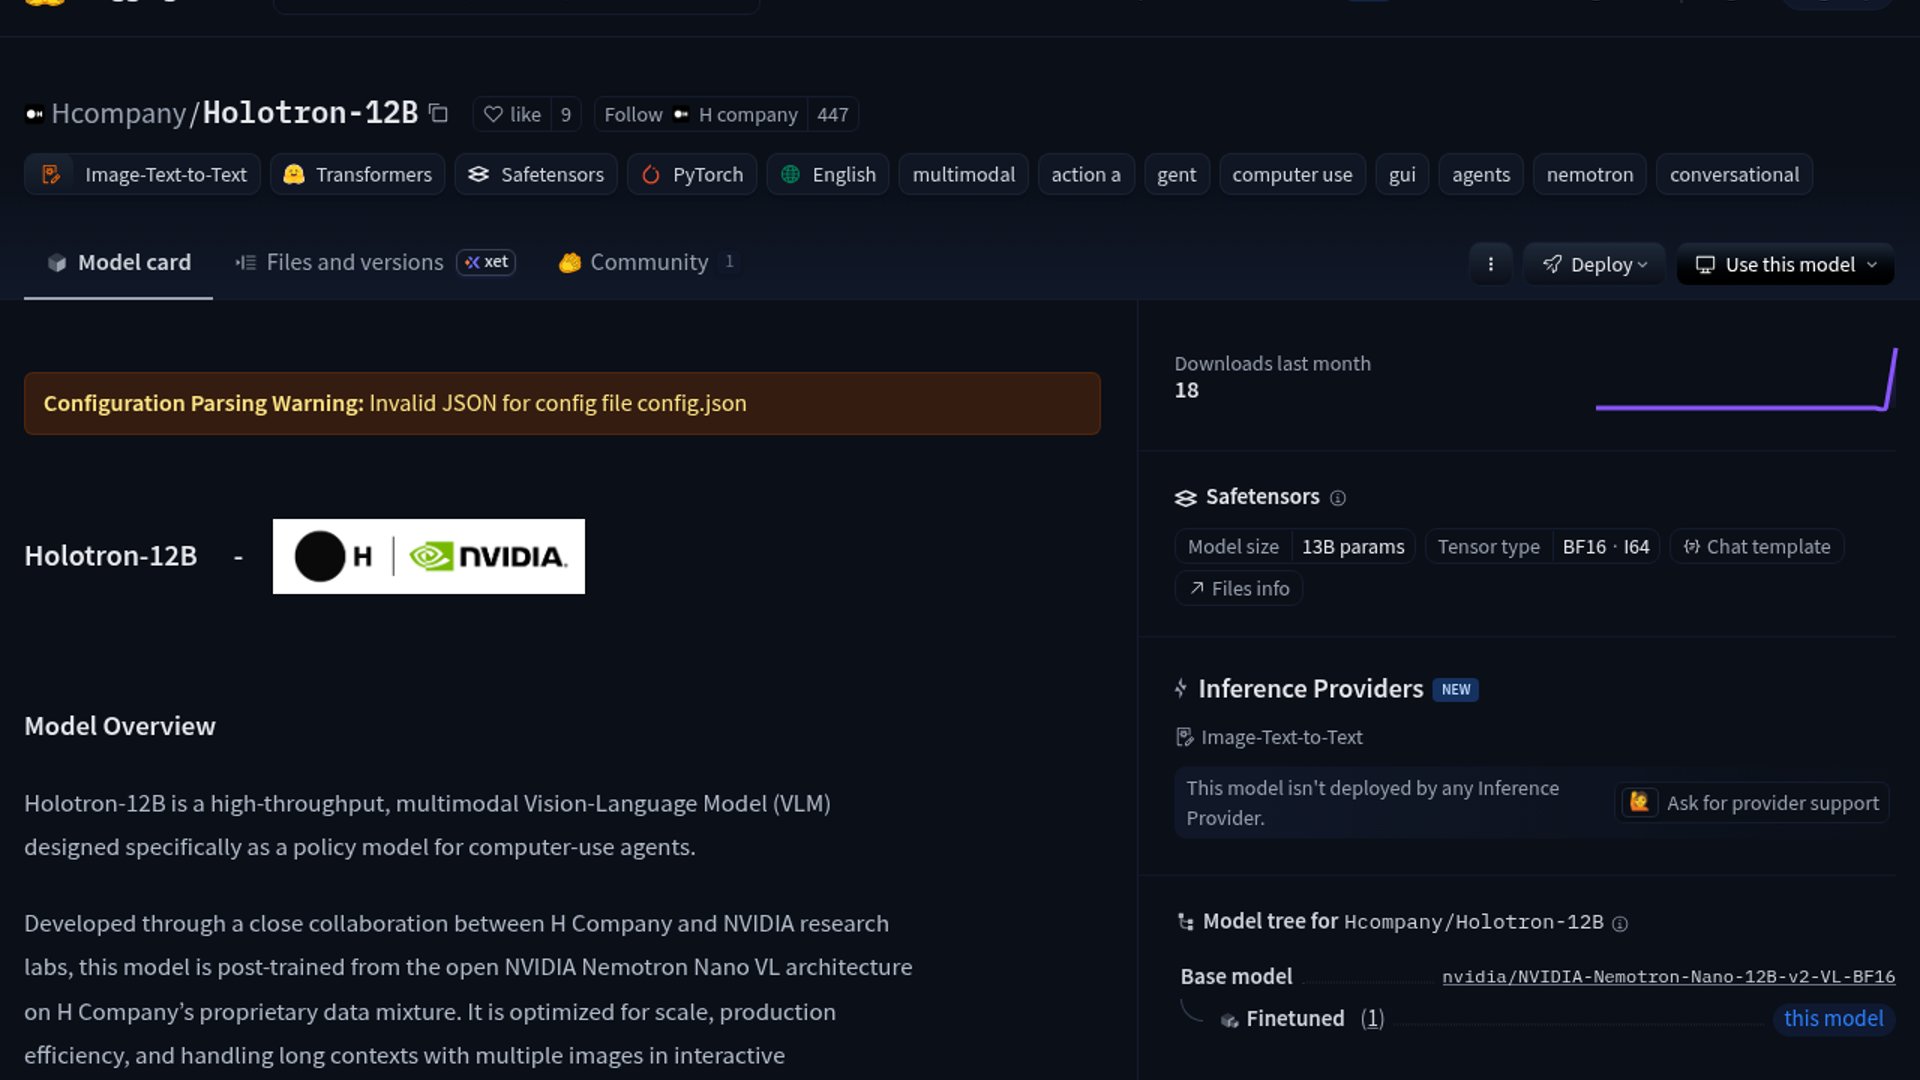Follow H company organization
This screenshot has height=1080, width=1920.
[633, 115]
